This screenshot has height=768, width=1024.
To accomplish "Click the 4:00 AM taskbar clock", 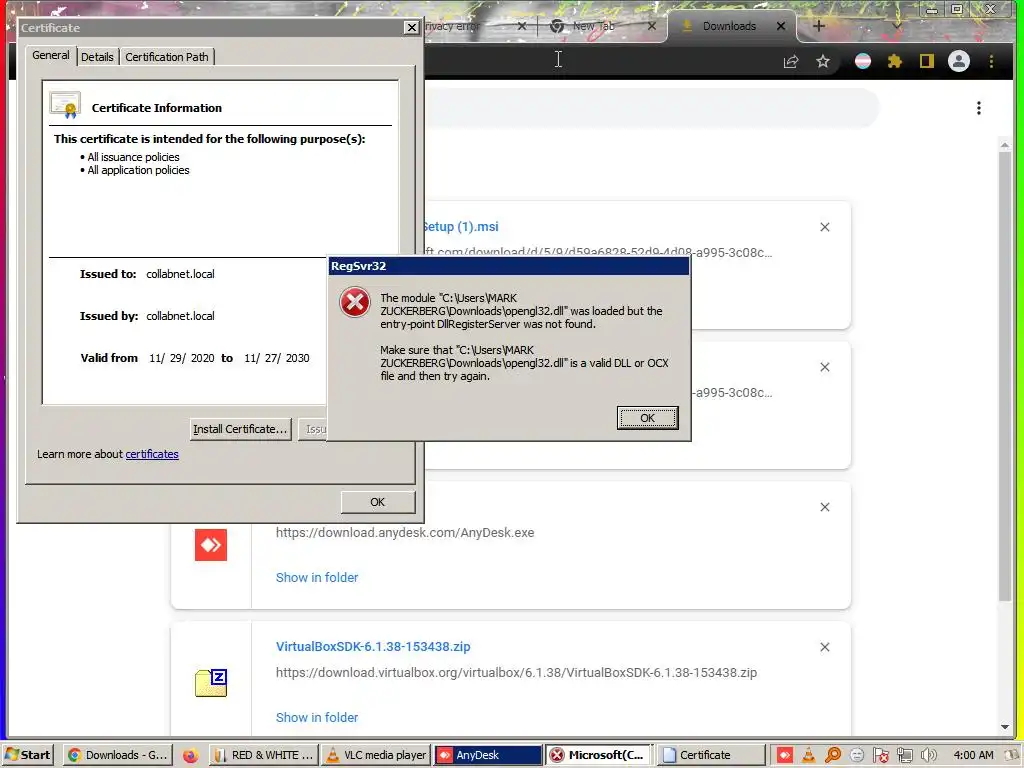I will coord(973,756).
